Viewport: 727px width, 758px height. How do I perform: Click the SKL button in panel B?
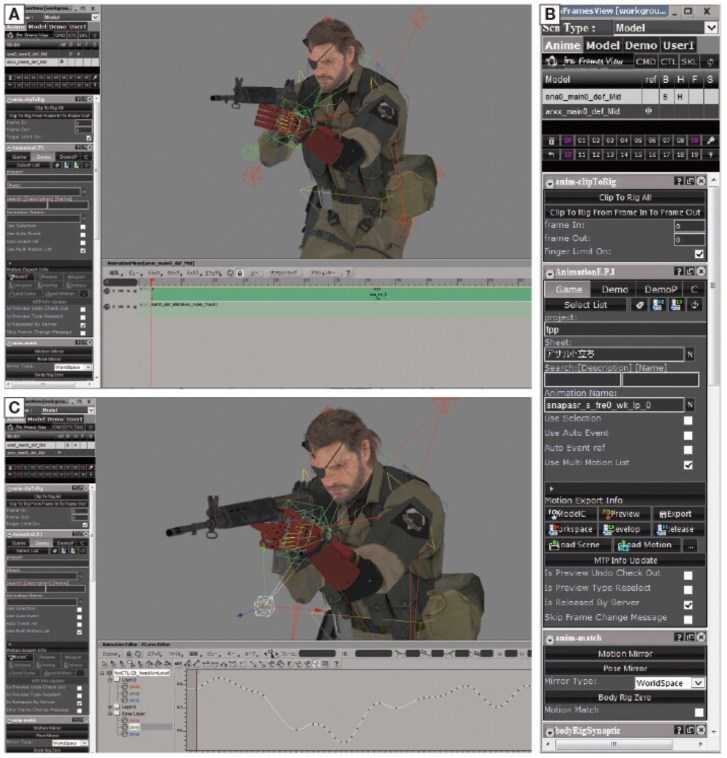pos(688,61)
